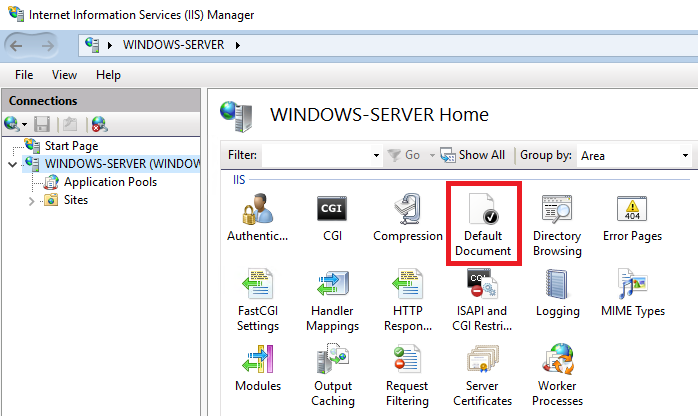Click the Show All button

pos(473,155)
